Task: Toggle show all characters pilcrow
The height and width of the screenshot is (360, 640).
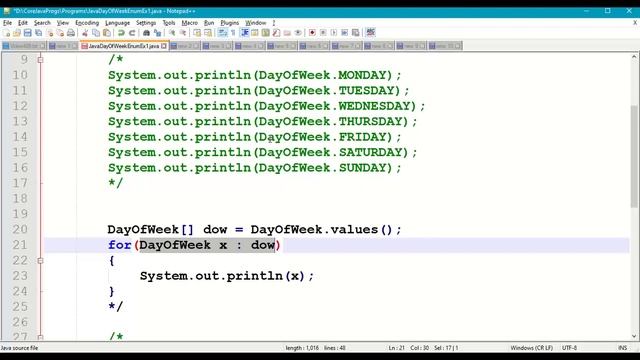Action: 233,33
